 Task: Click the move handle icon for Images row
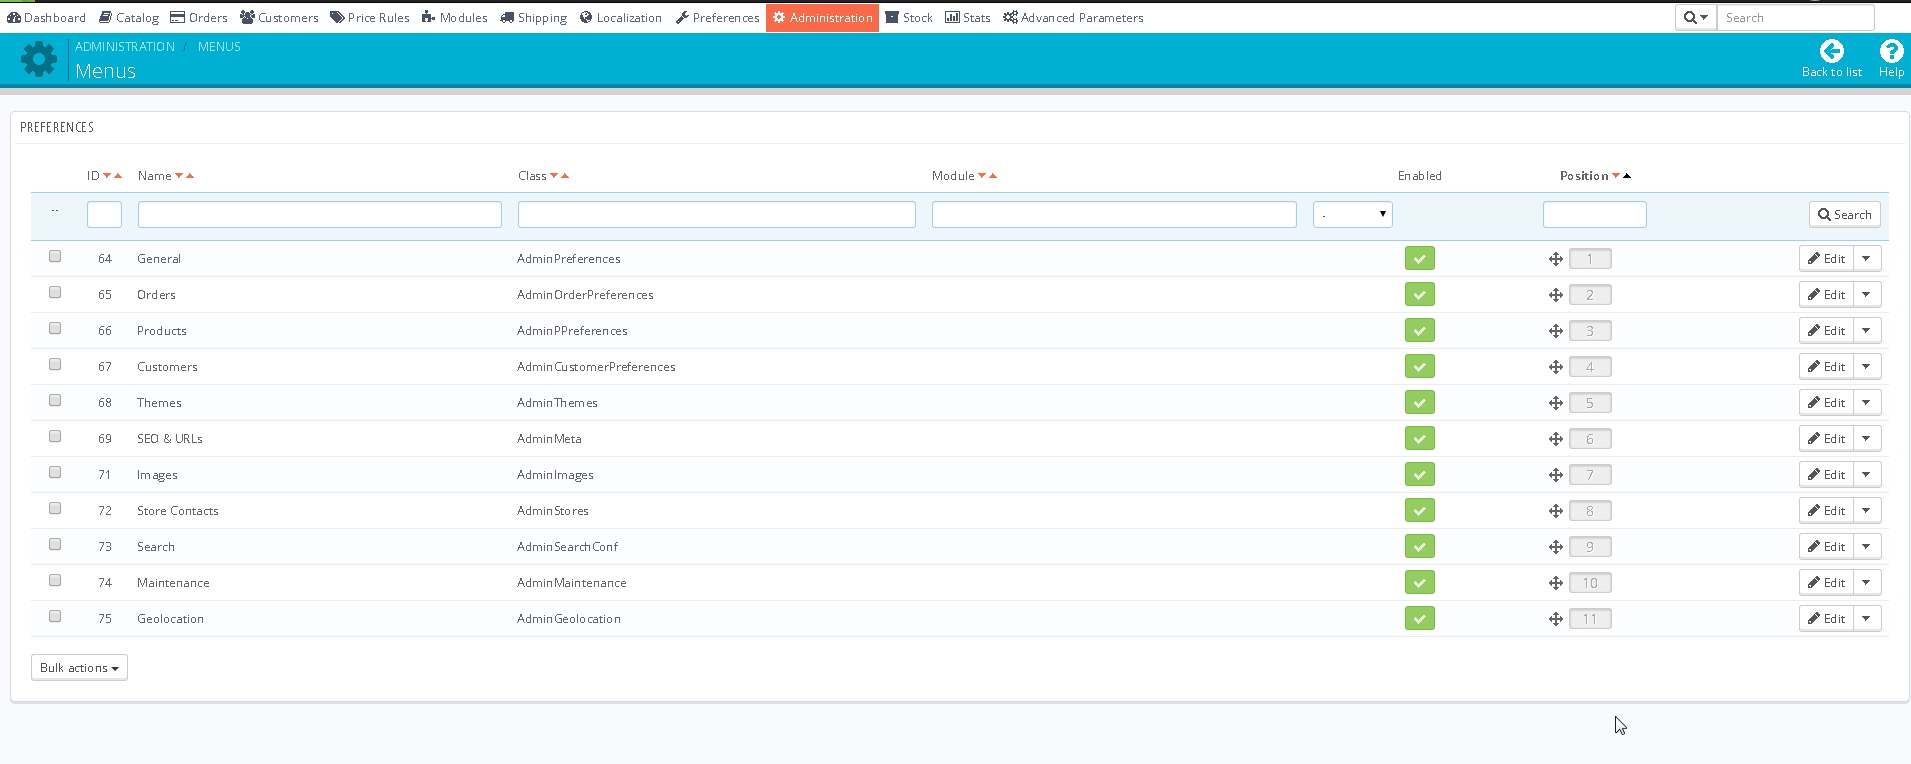tap(1556, 475)
